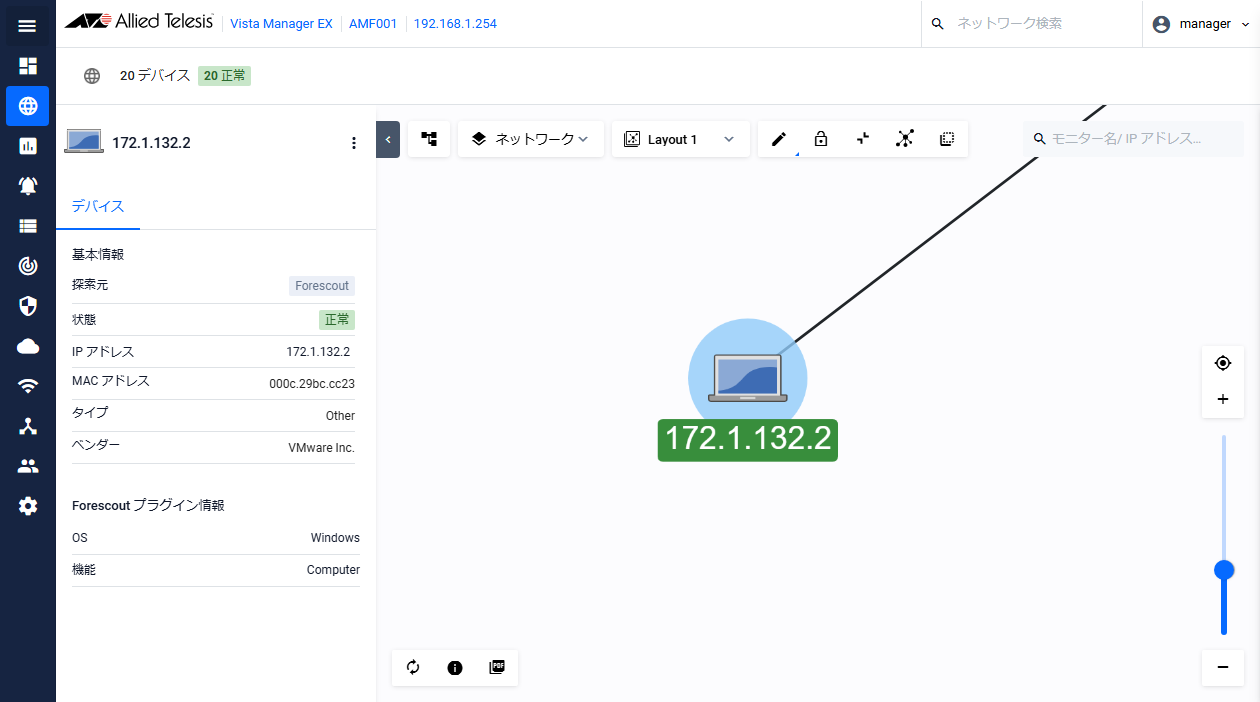Image resolution: width=1260 pixels, height=702 pixels.
Task: Click the information icon at bottom
Action: pos(455,668)
